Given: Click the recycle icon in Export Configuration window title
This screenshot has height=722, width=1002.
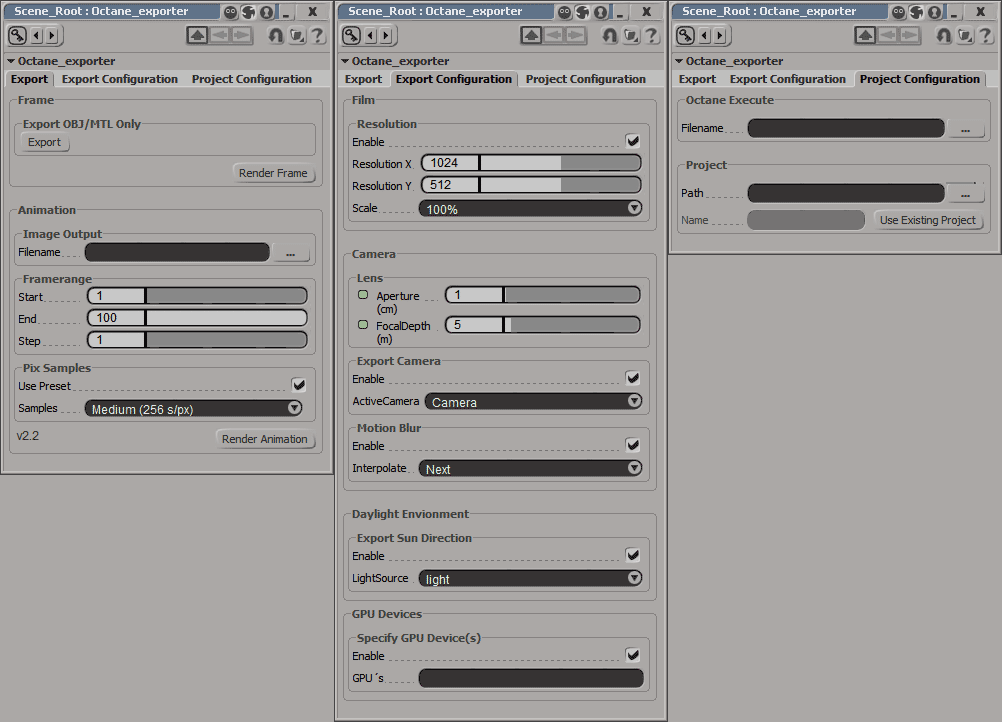Looking at the screenshot, I should 583,12.
